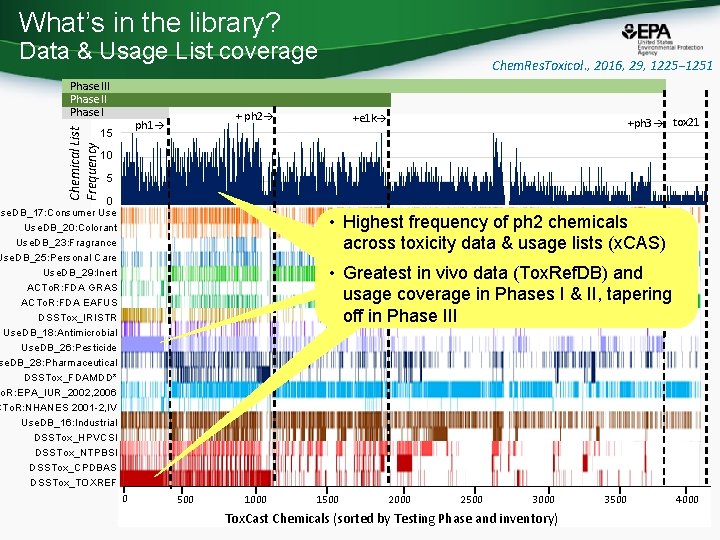Select the Phase II bar
Screen dimensions: 720x540
point(226,99)
